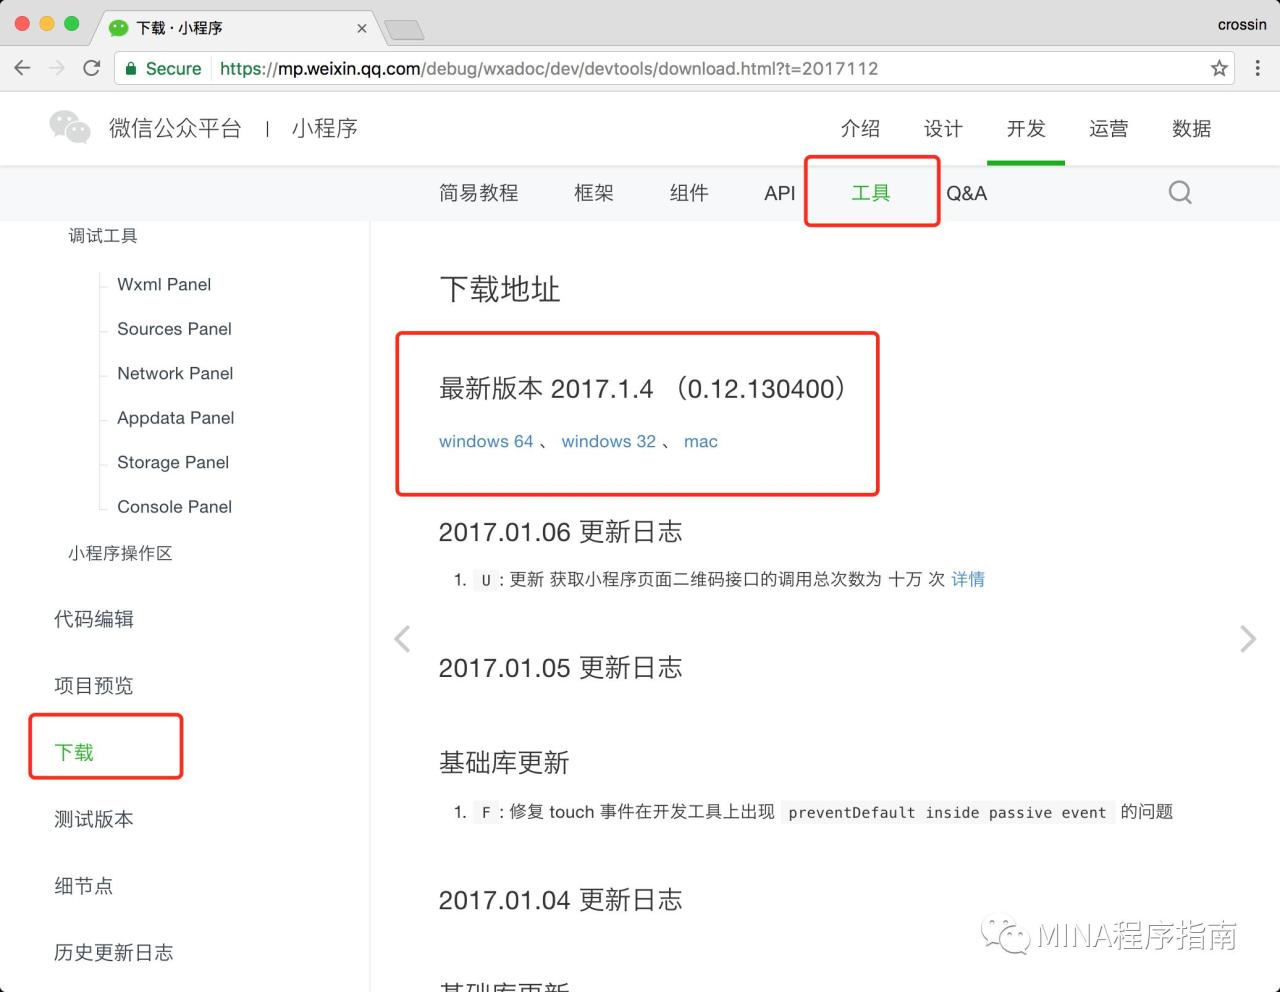
Task: Open the 详情 link in update log
Action: [968, 579]
